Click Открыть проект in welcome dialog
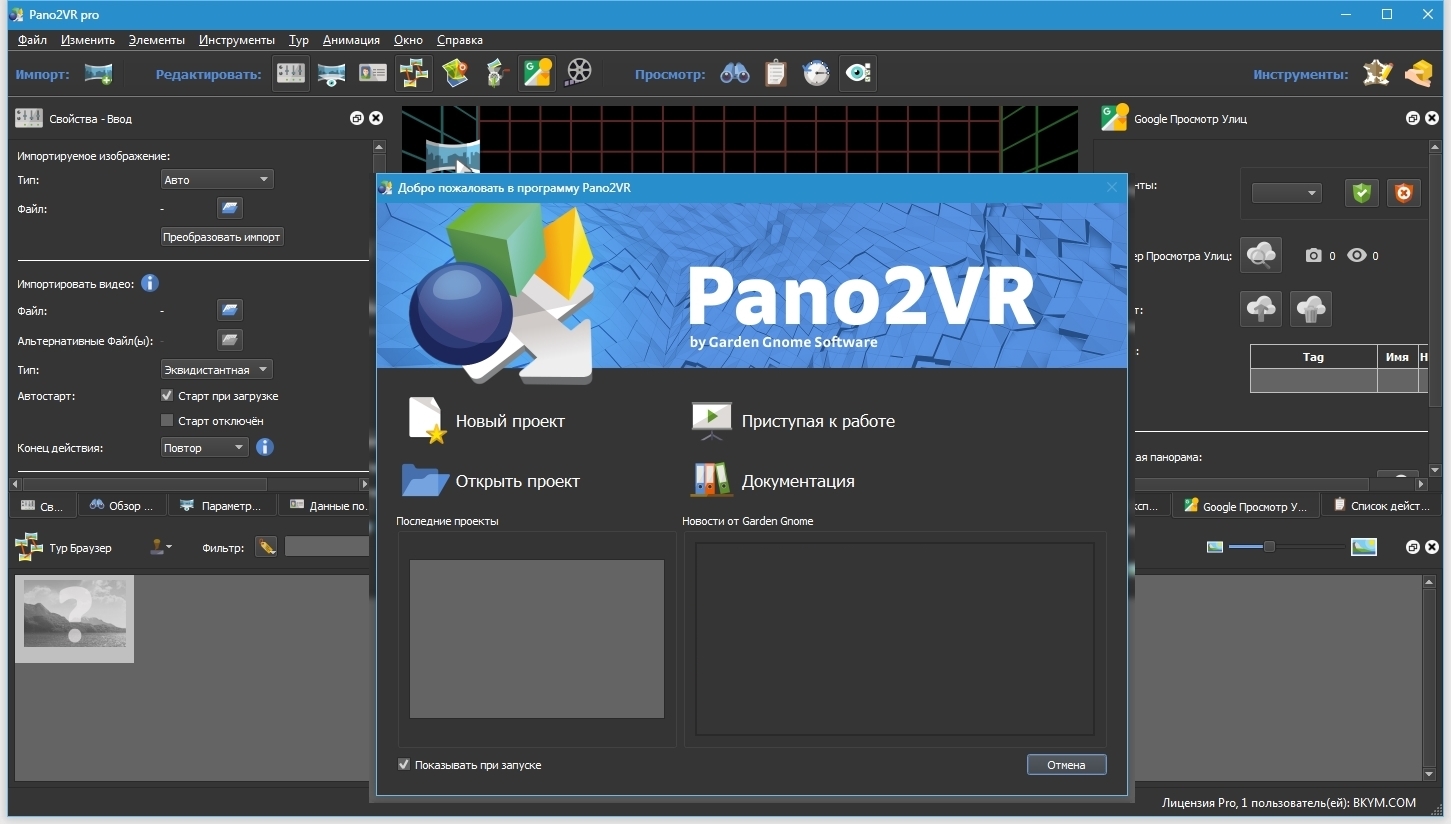Image resolution: width=1451 pixels, height=824 pixels. tap(491, 481)
